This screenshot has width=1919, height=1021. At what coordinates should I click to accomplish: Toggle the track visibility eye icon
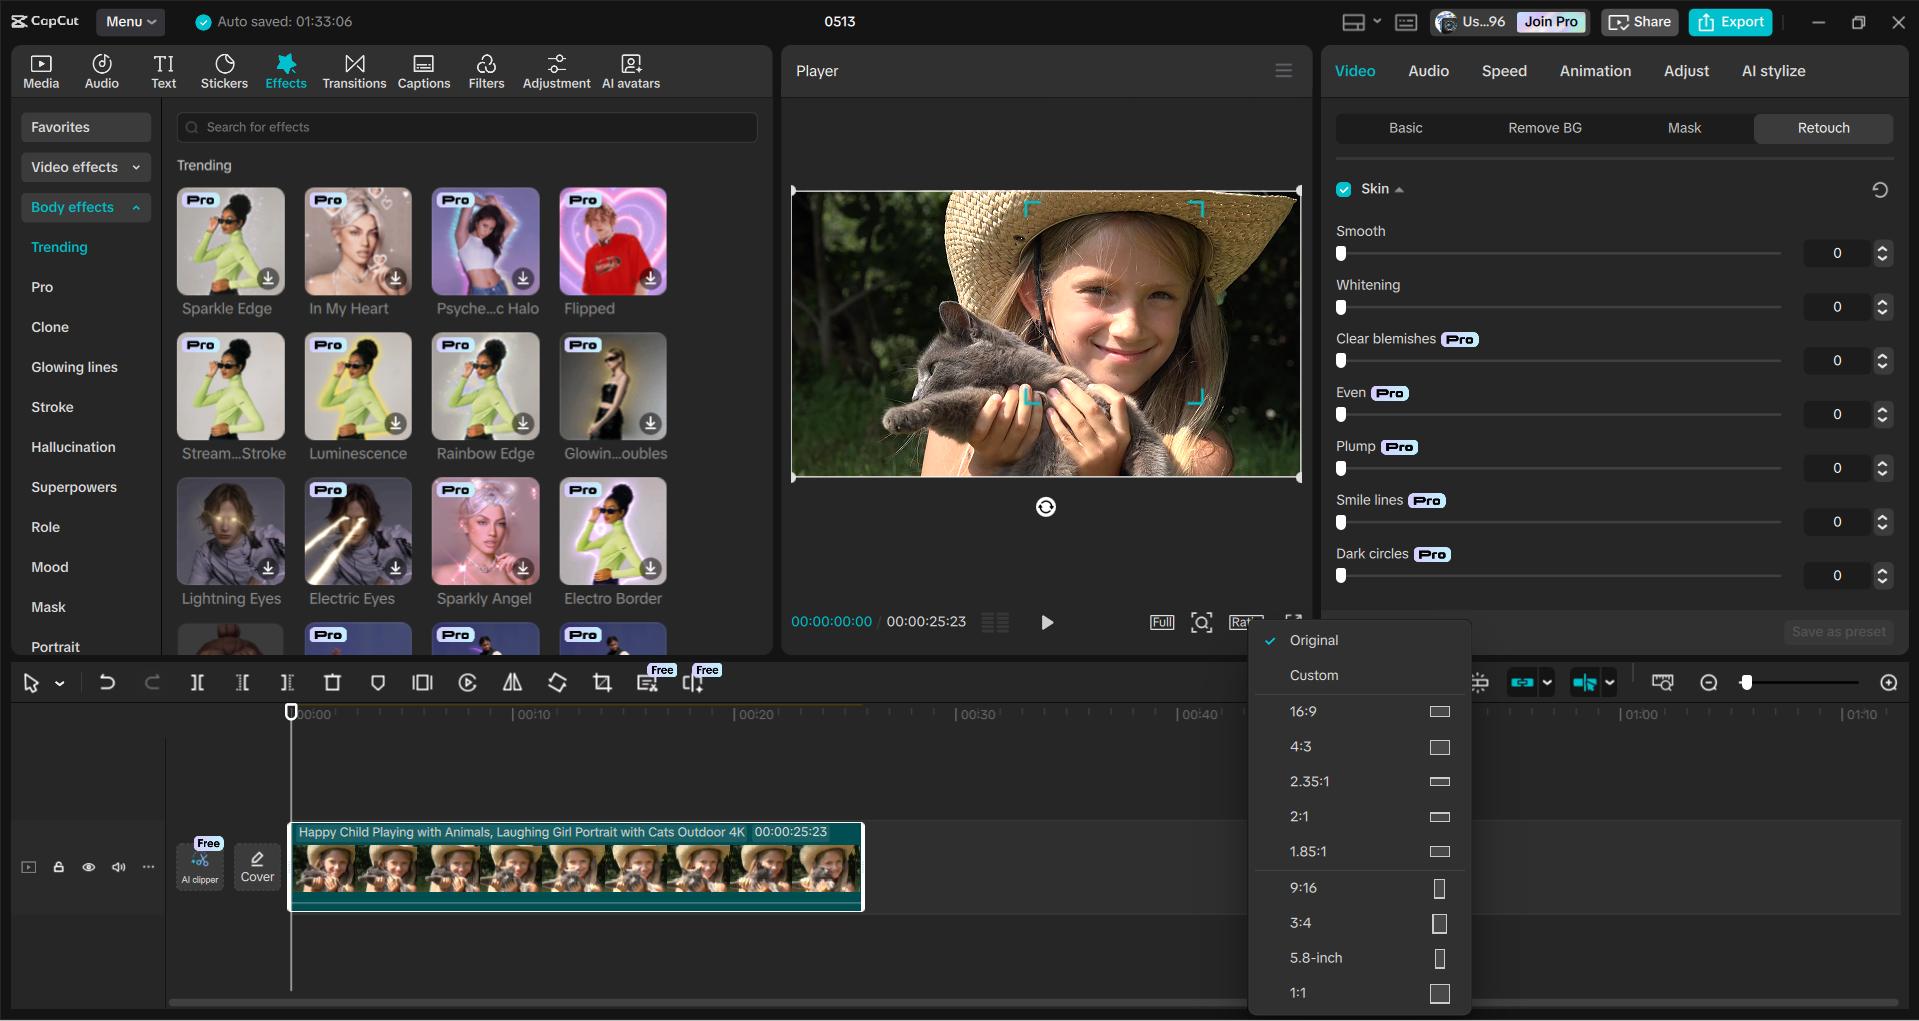pos(88,867)
